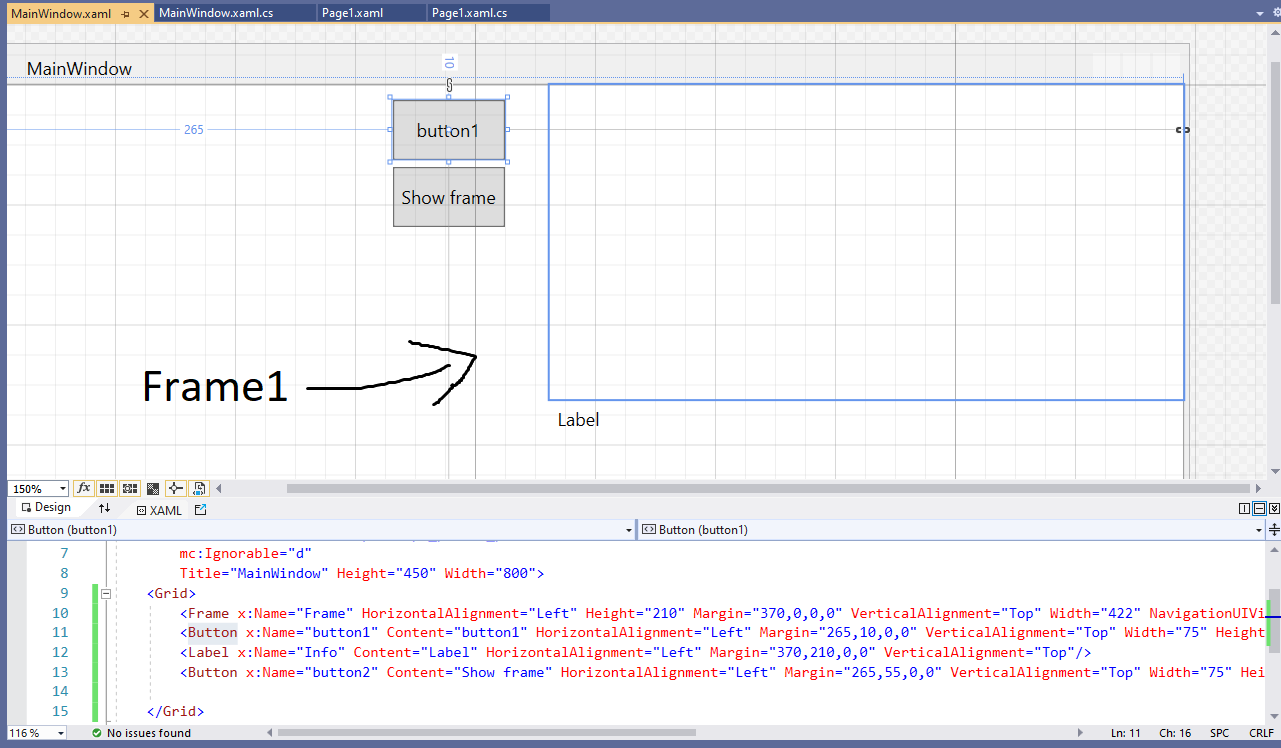Pop out the XAML editor window

tap(200, 510)
